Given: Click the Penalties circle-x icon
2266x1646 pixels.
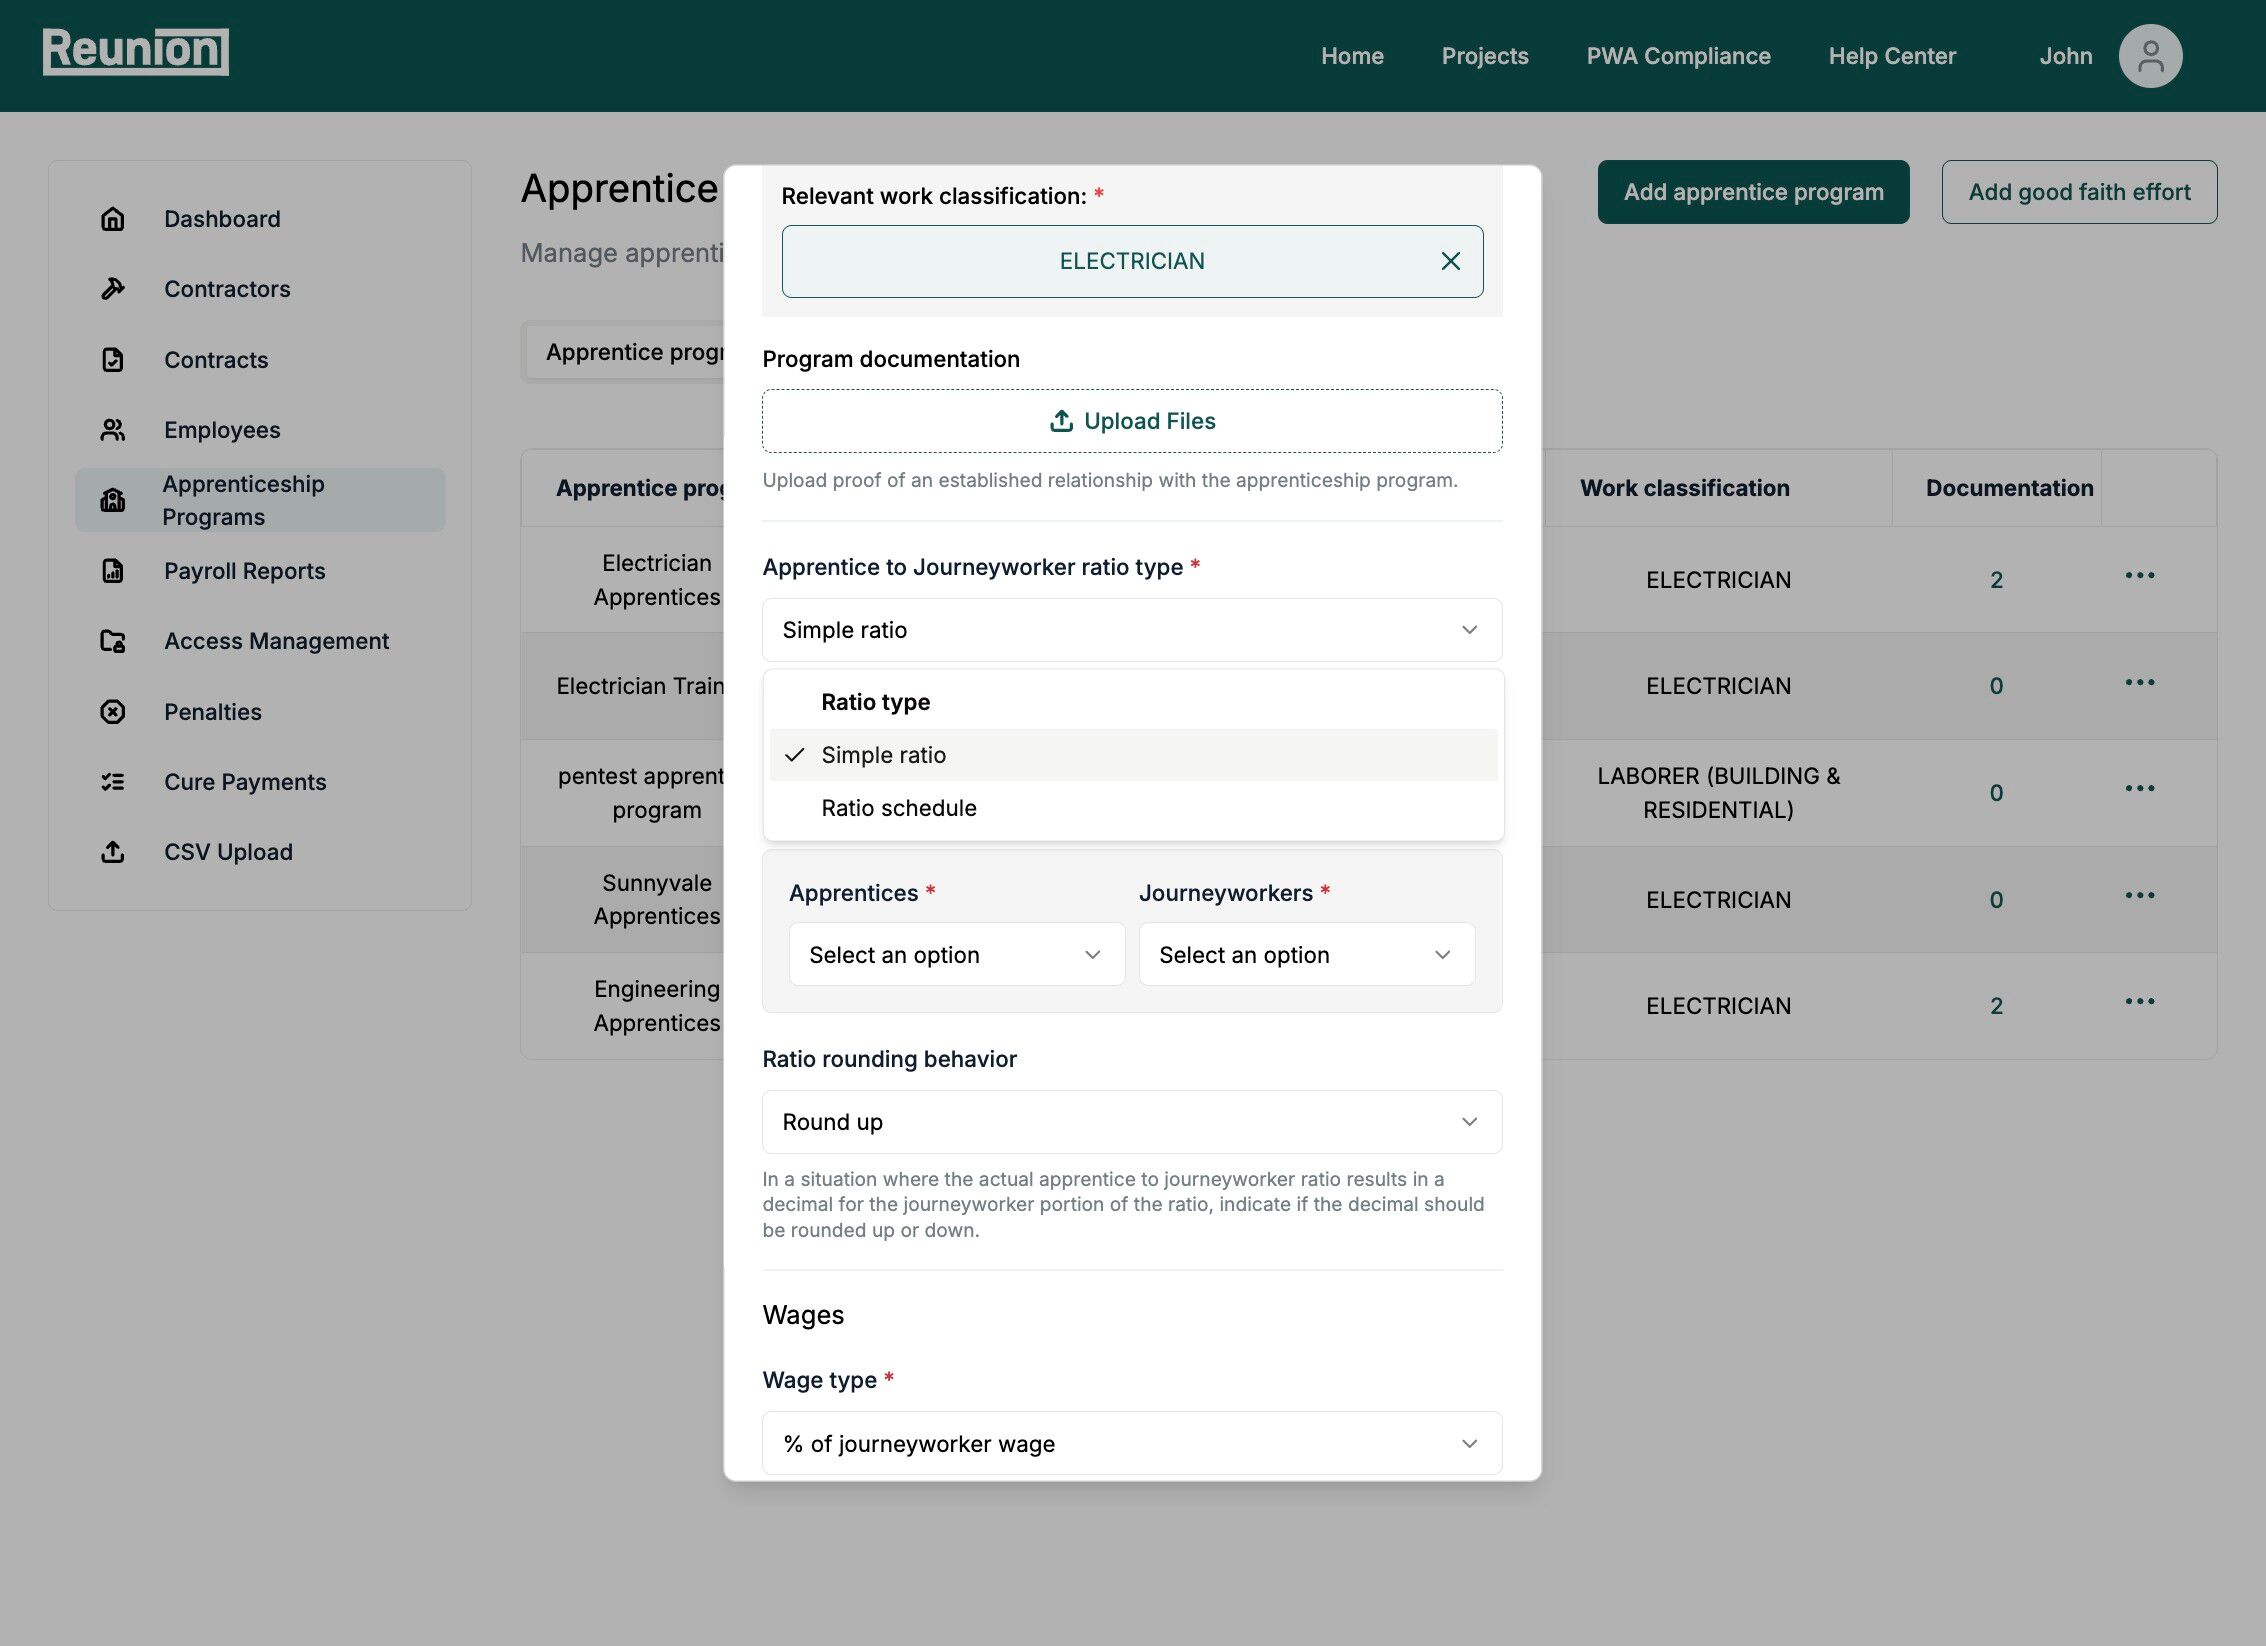Looking at the screenshot, I should (x=113, y=712).
